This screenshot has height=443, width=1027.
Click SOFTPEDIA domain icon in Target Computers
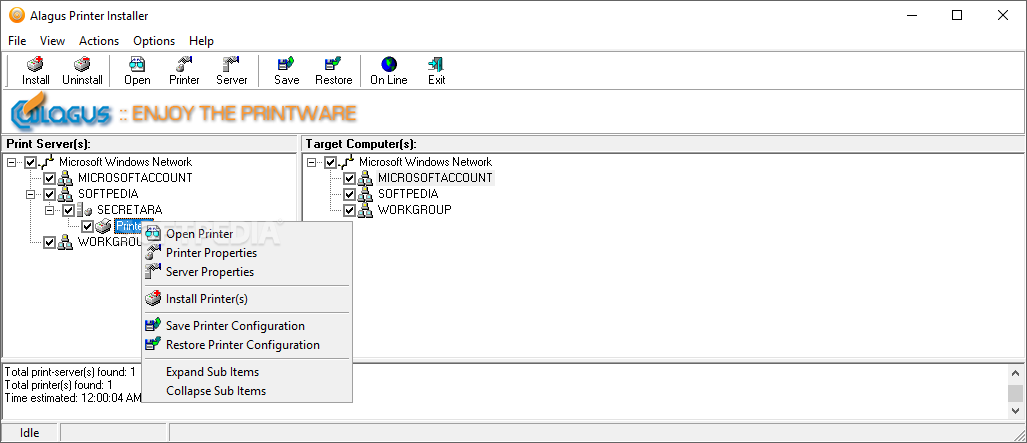point(365,194)
